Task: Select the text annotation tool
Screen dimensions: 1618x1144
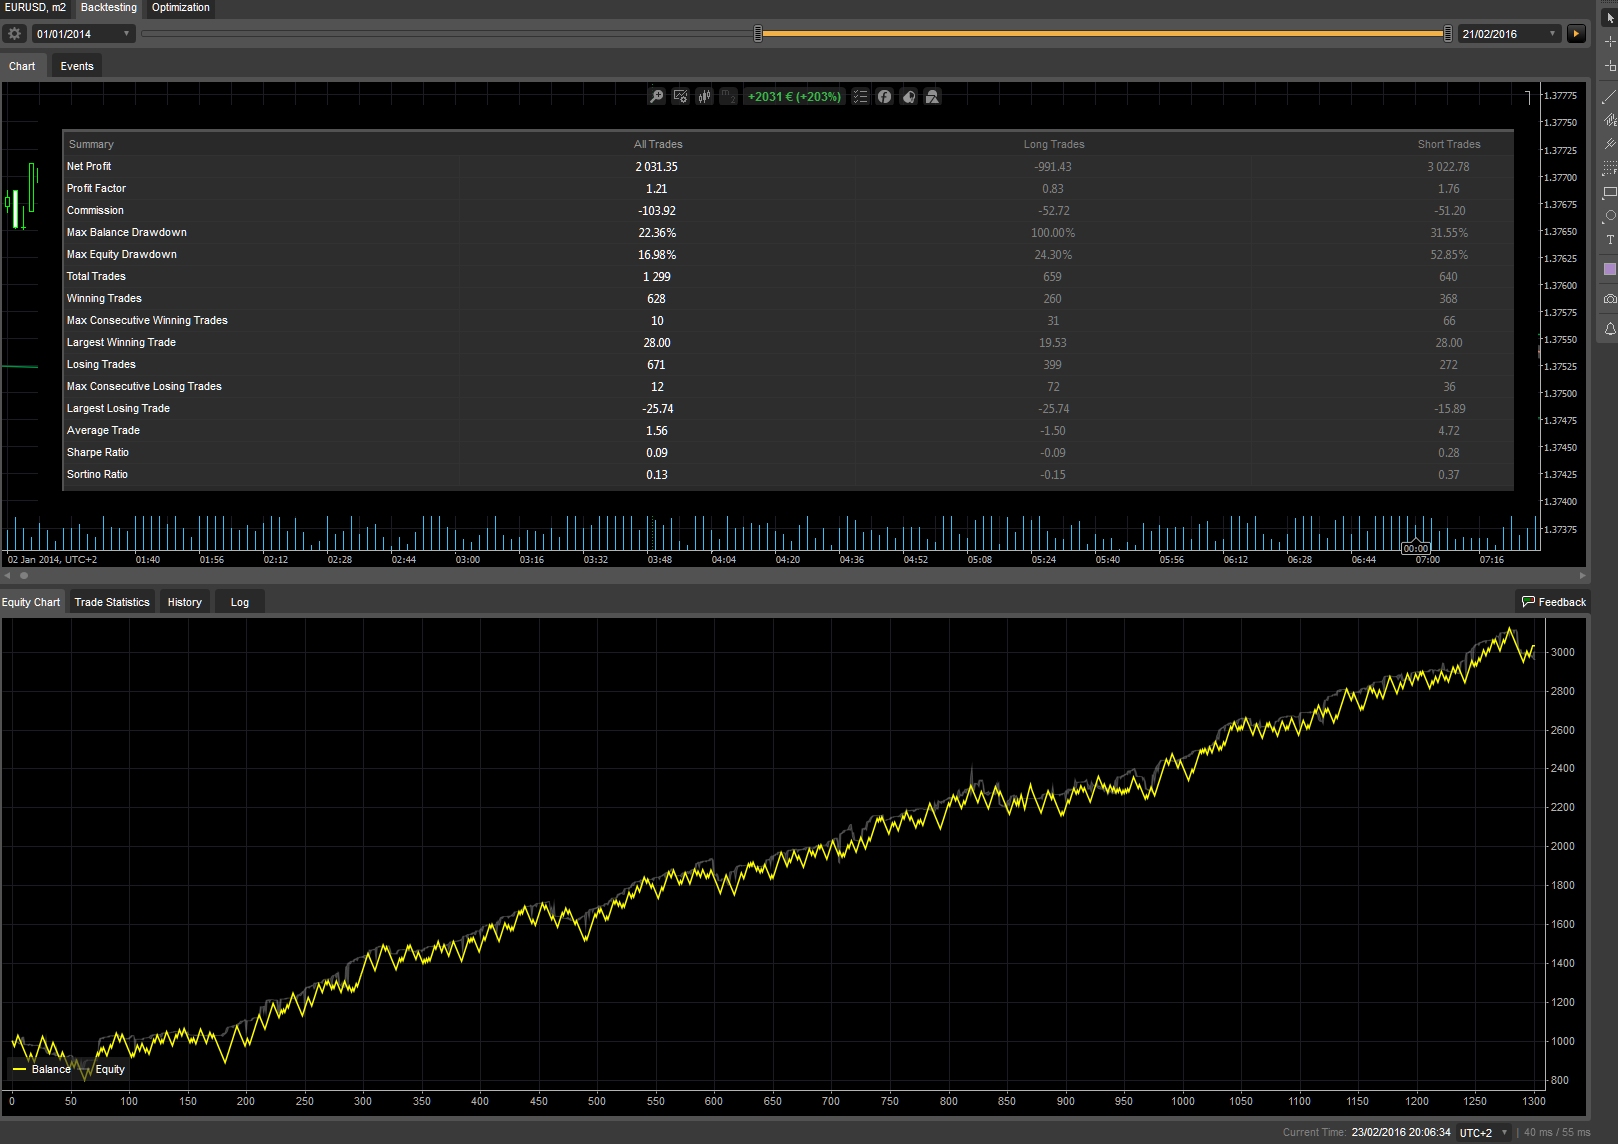Action: (x=1609, y=240)
